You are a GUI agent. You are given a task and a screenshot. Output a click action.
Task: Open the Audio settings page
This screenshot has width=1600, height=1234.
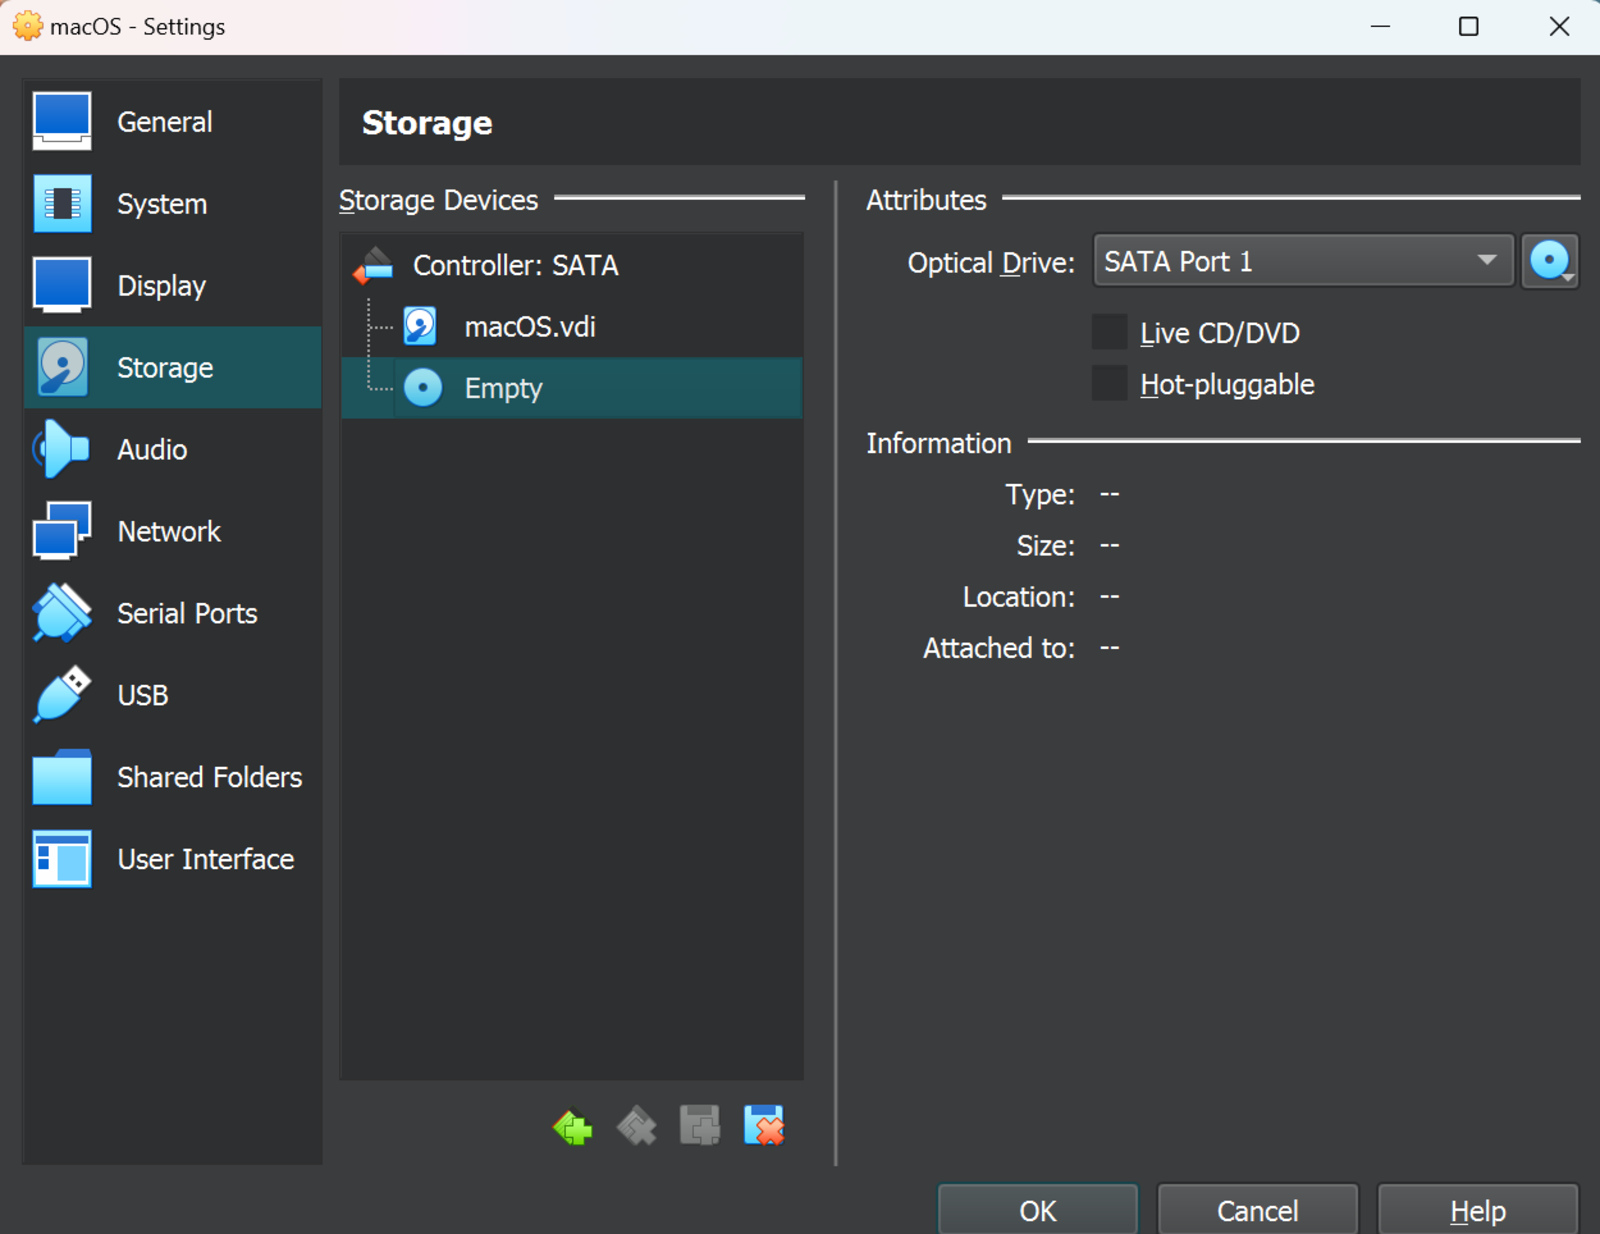(151, 449)
